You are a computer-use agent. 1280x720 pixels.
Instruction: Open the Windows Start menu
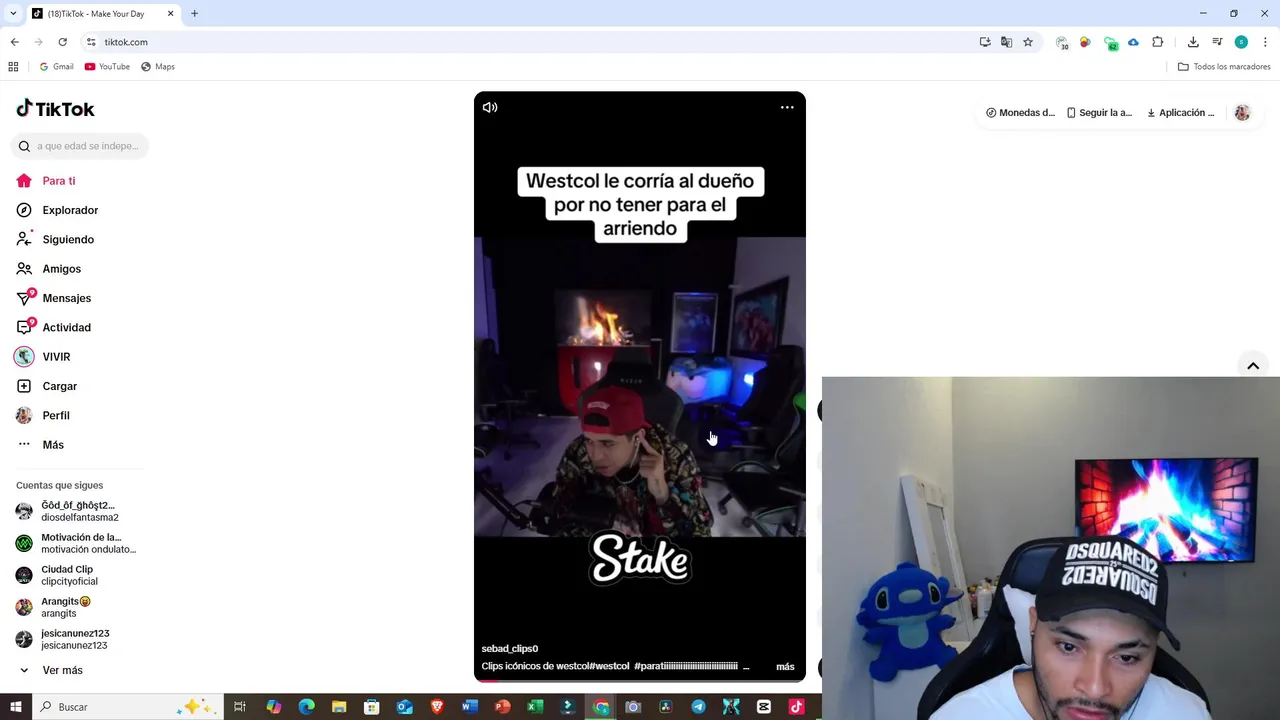[x=16, y=707]
